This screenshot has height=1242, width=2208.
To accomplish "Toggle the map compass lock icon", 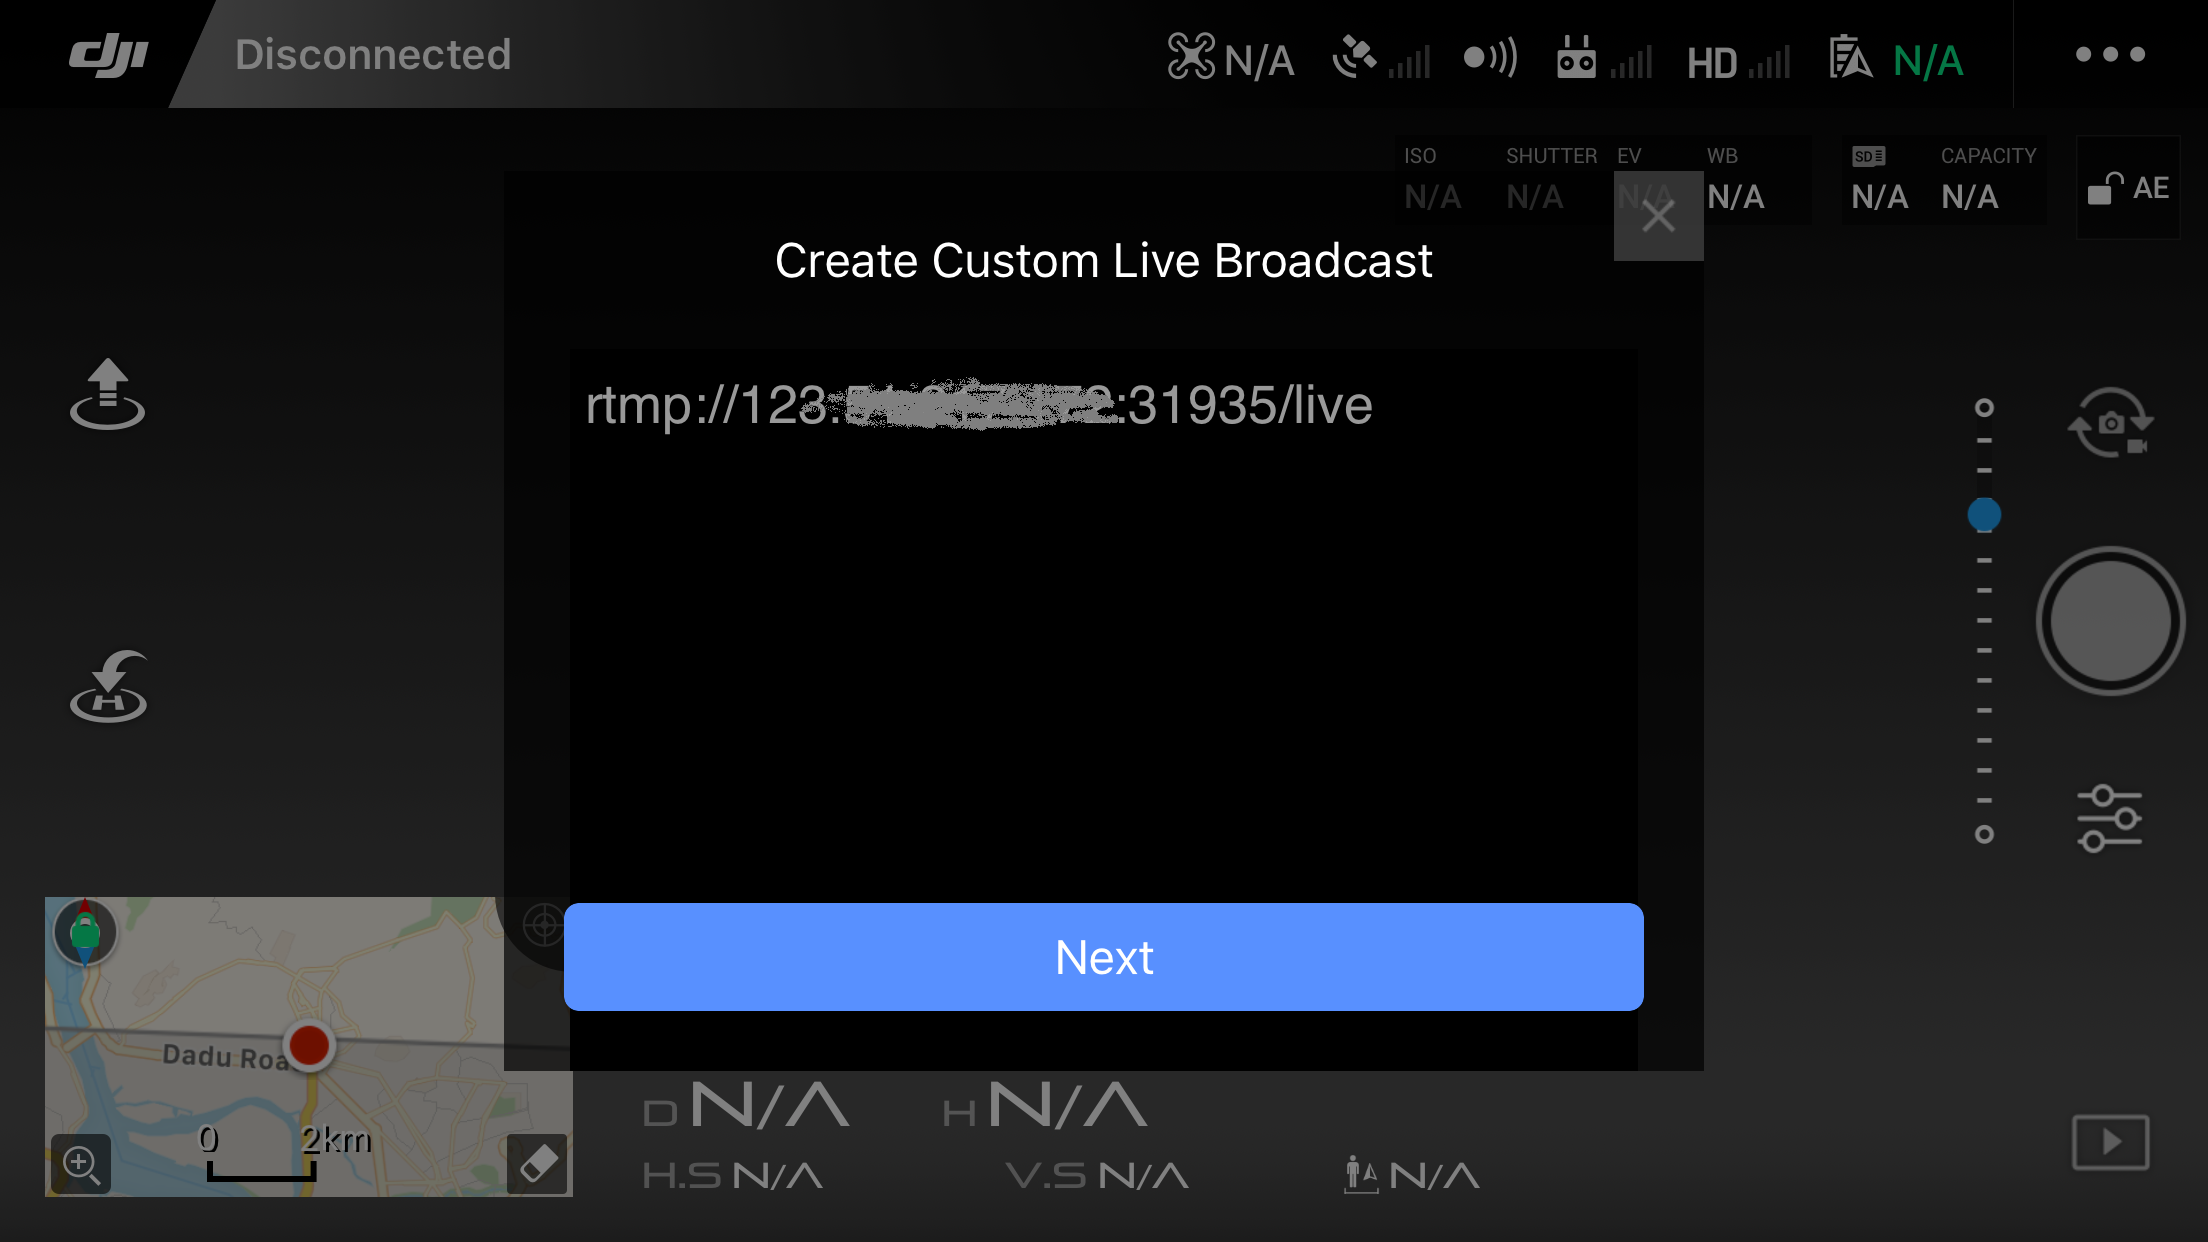I will [85, 932].
